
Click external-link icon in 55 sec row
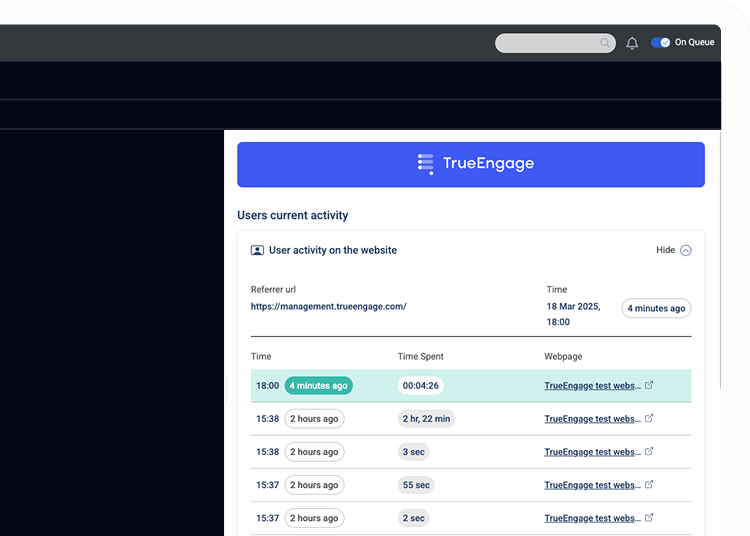click(x=649, y=484)
